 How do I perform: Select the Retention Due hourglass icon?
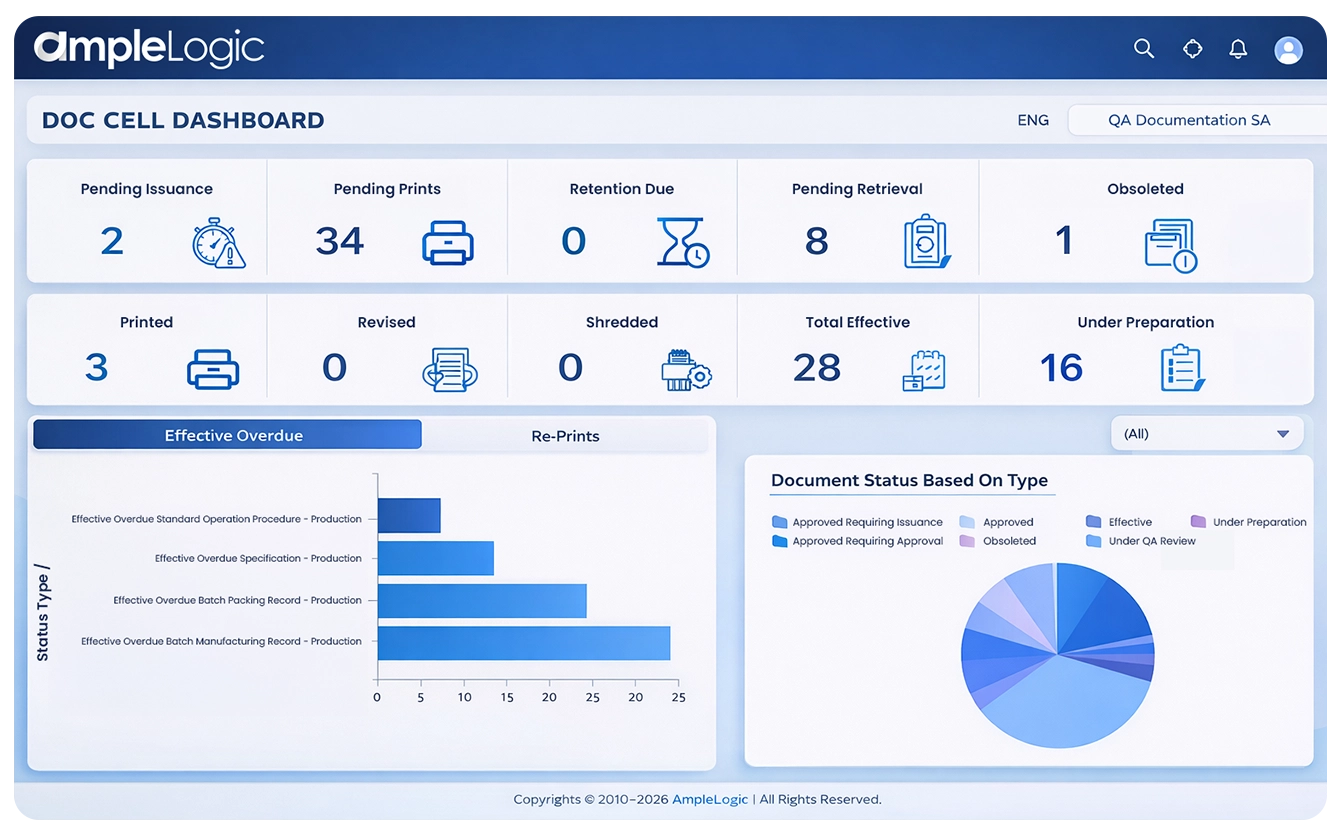[682, 243]
